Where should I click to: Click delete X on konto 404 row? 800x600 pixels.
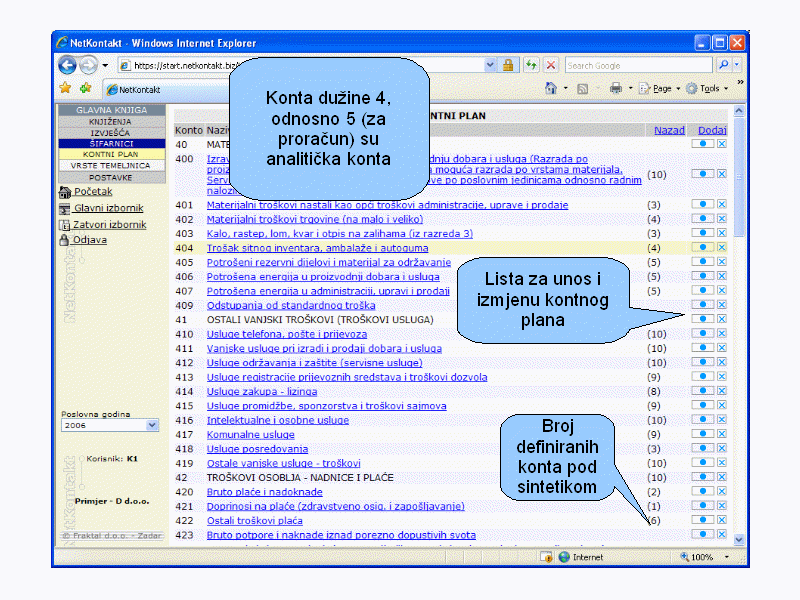722,247
